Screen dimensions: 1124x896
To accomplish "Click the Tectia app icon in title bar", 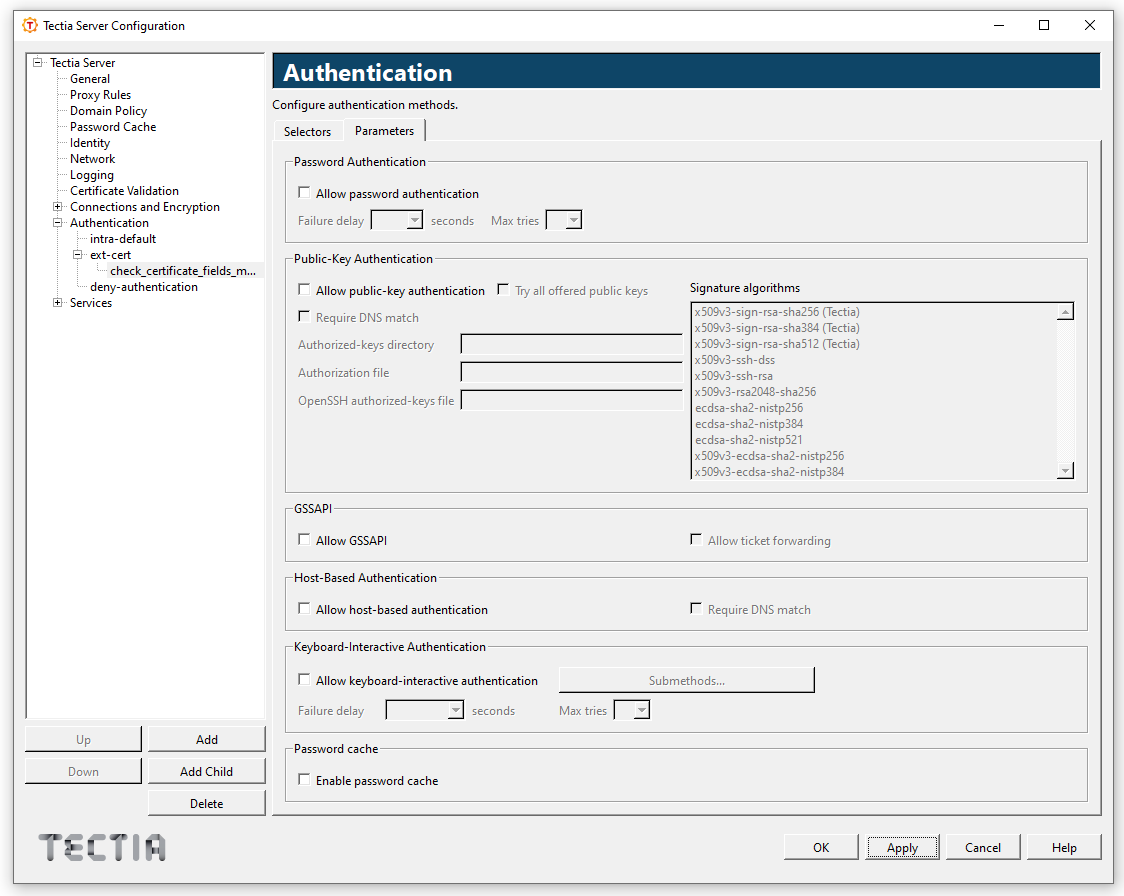I will (29, 25).
